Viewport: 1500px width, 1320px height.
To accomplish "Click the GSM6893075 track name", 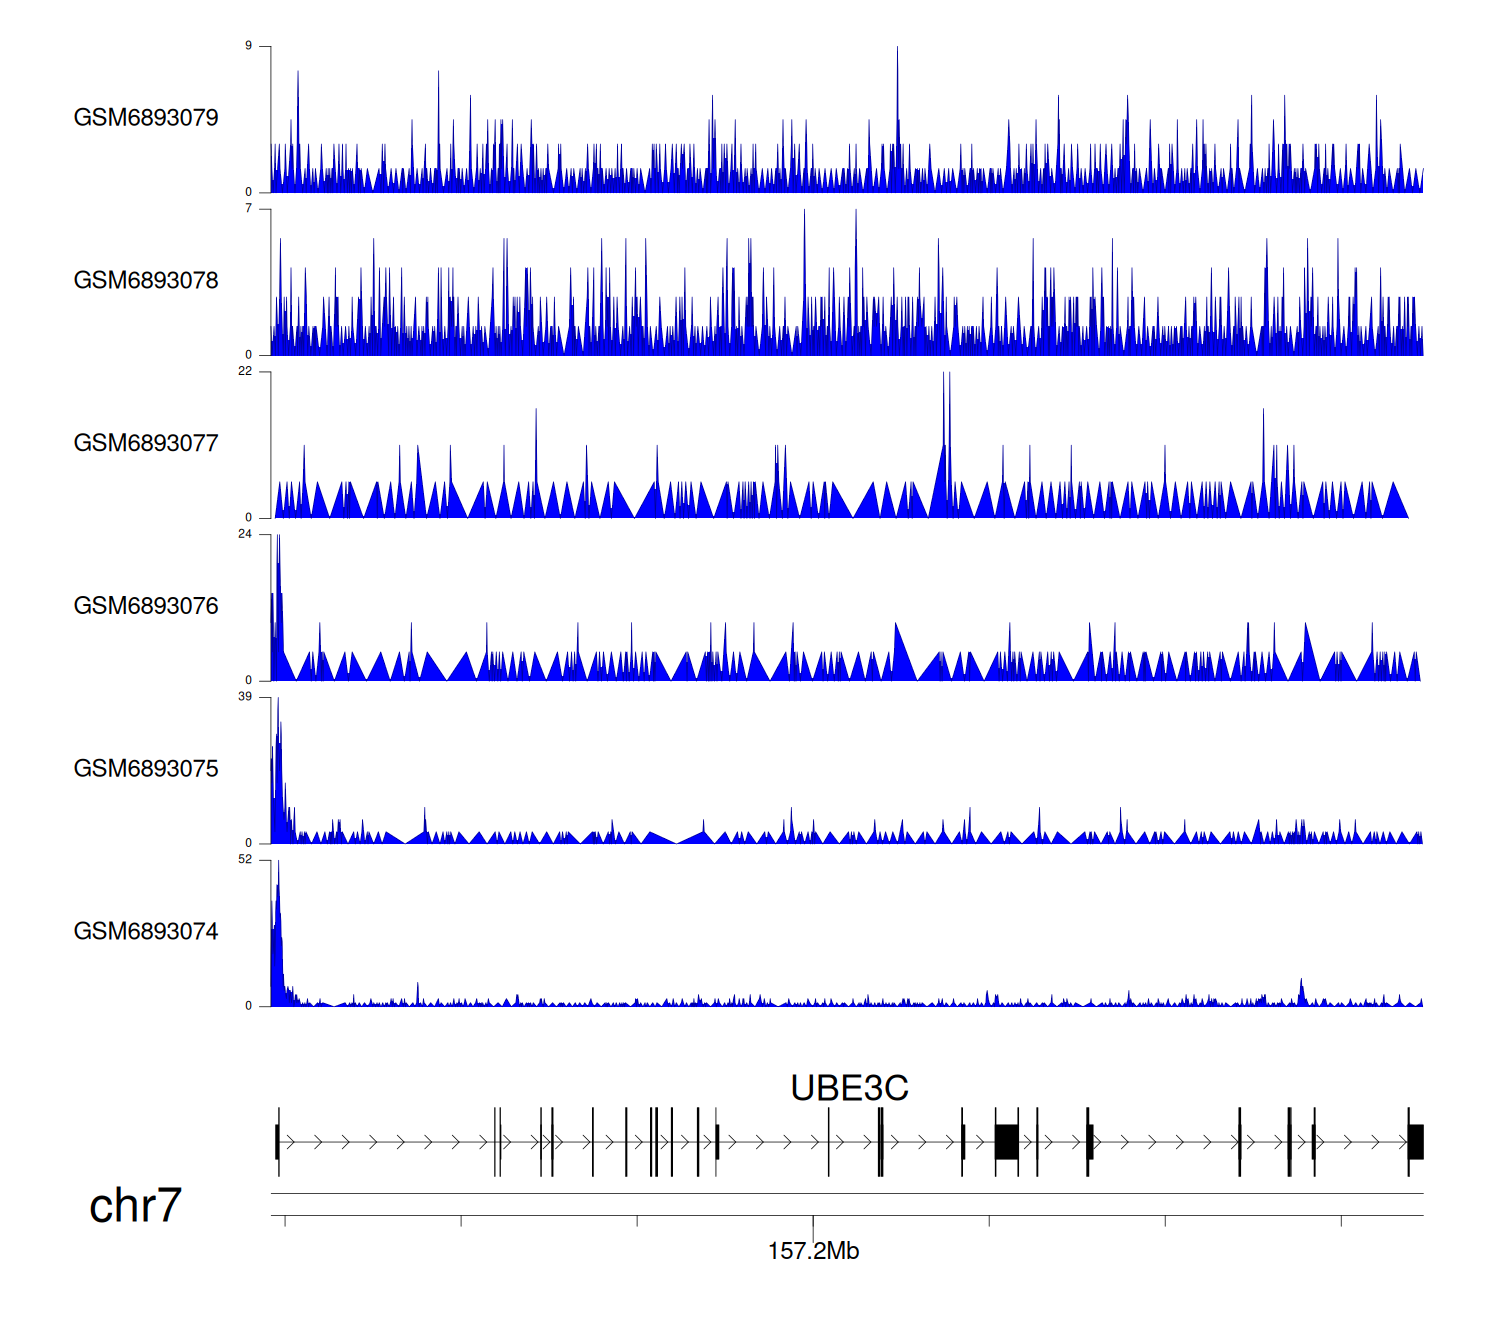I will (146, 769).
